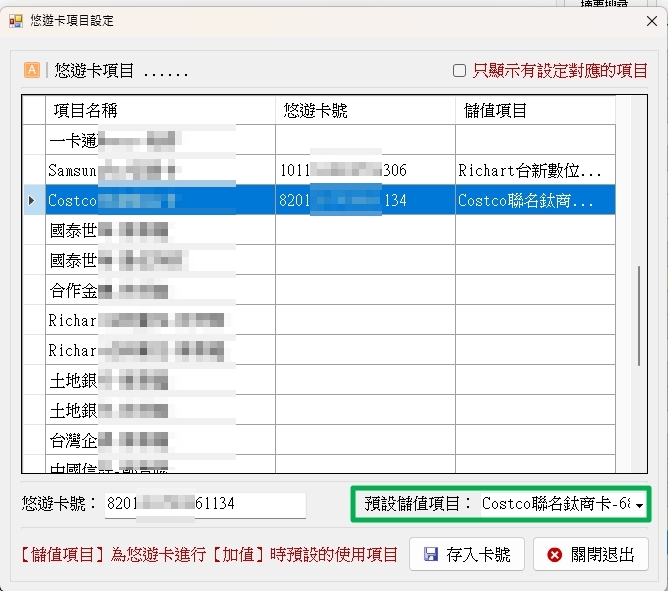The image size is (668, 591).
Task: Close the 悠遊卡項目設定 dialog
Action: pos(652,21)
